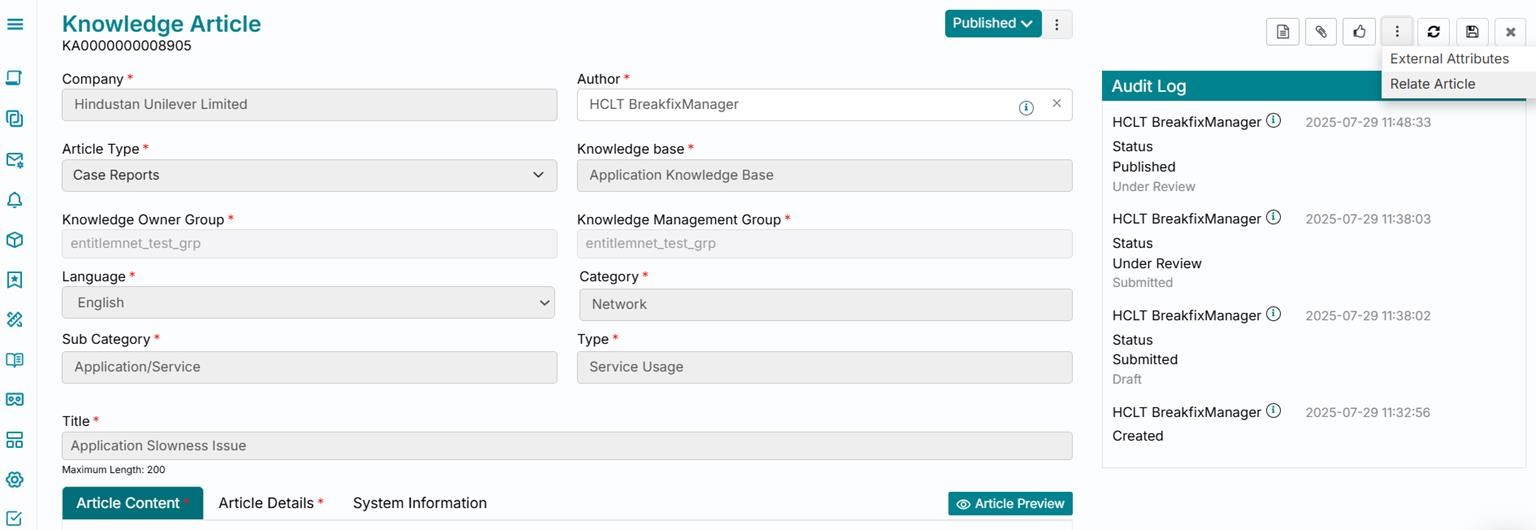The image size is (1536, 530).
Task: Open the hamburger navigation menu
Action: pyautogui.click(x=15, y=23)
